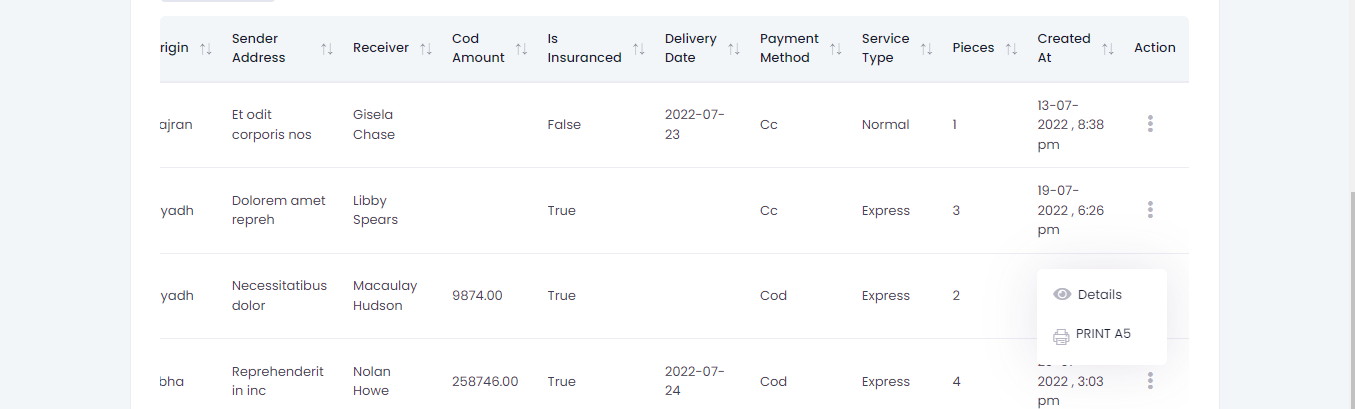Viewport: 1355px width, 409px height.
Task: Sort by Sender Address column arrows
Action: [x=327, y=49]
